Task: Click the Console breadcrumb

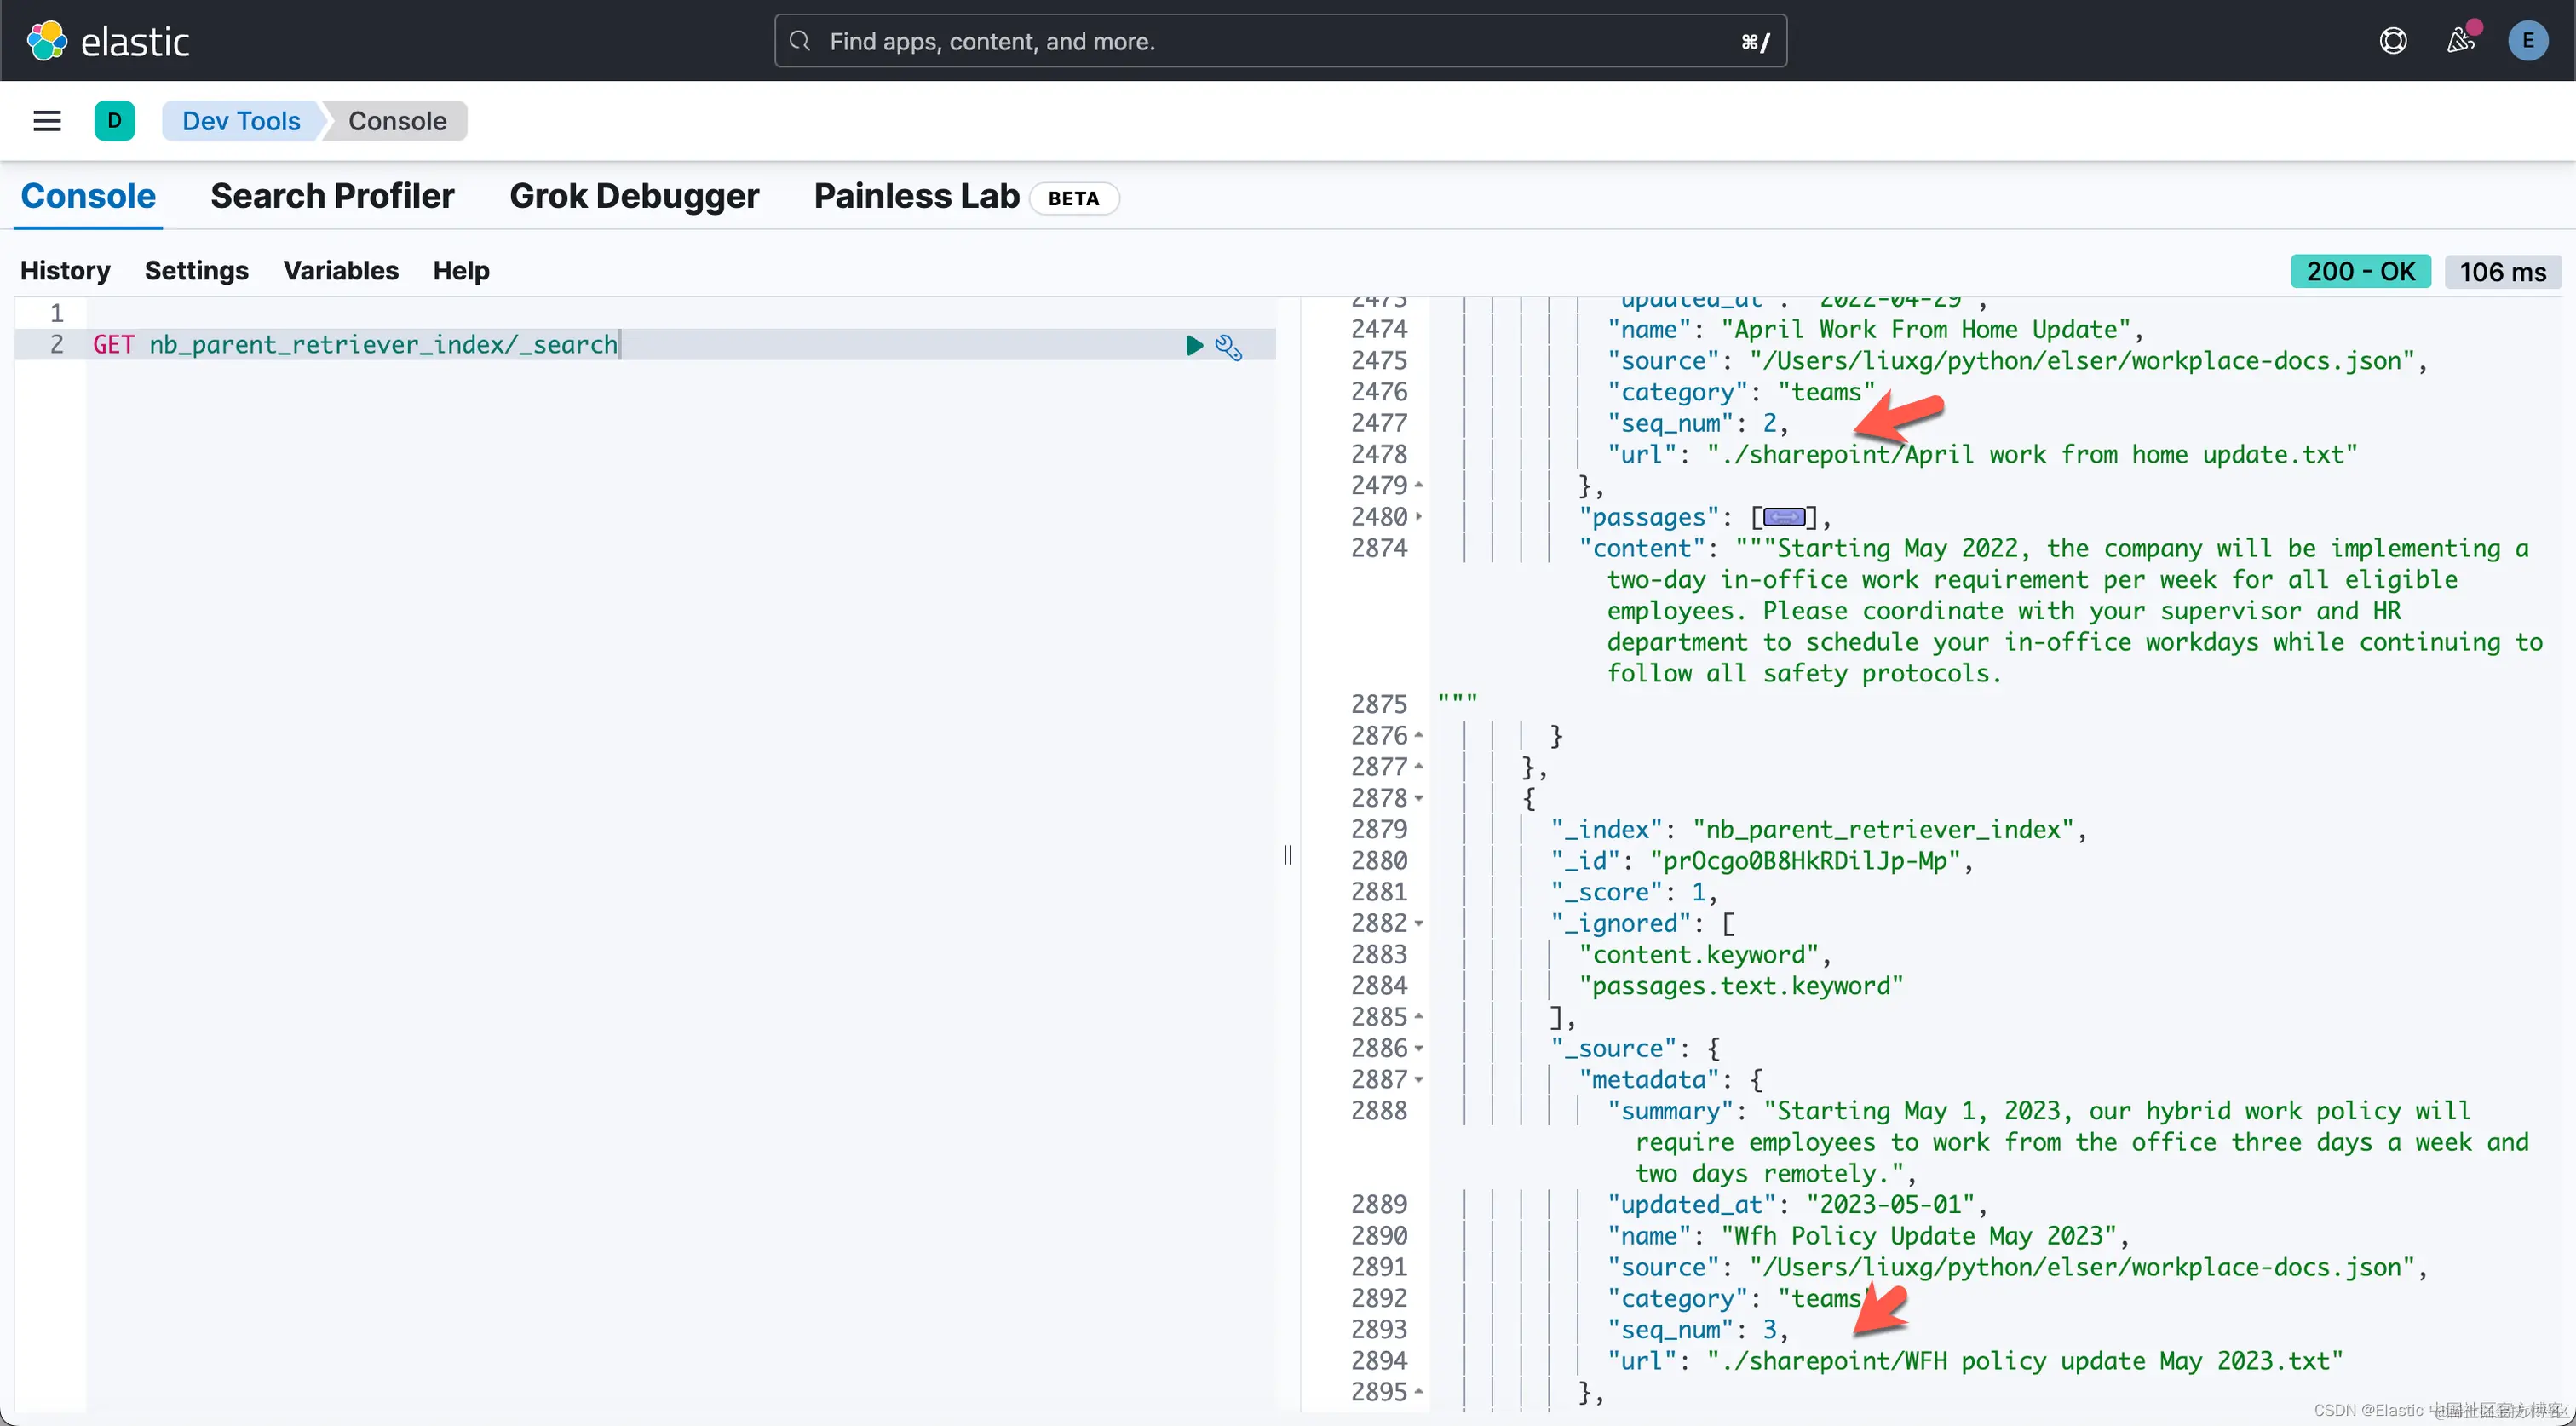Action: [x=397, y=121]
